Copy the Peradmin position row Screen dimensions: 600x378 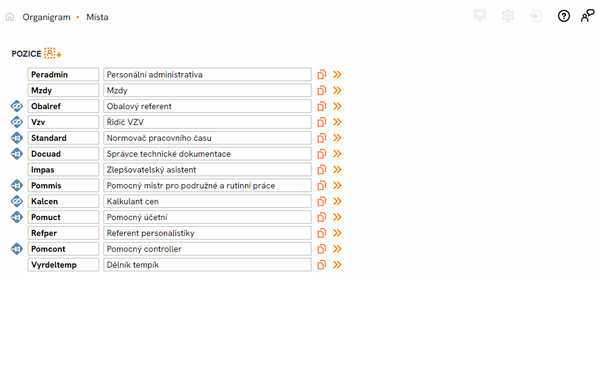click(321, 75)
